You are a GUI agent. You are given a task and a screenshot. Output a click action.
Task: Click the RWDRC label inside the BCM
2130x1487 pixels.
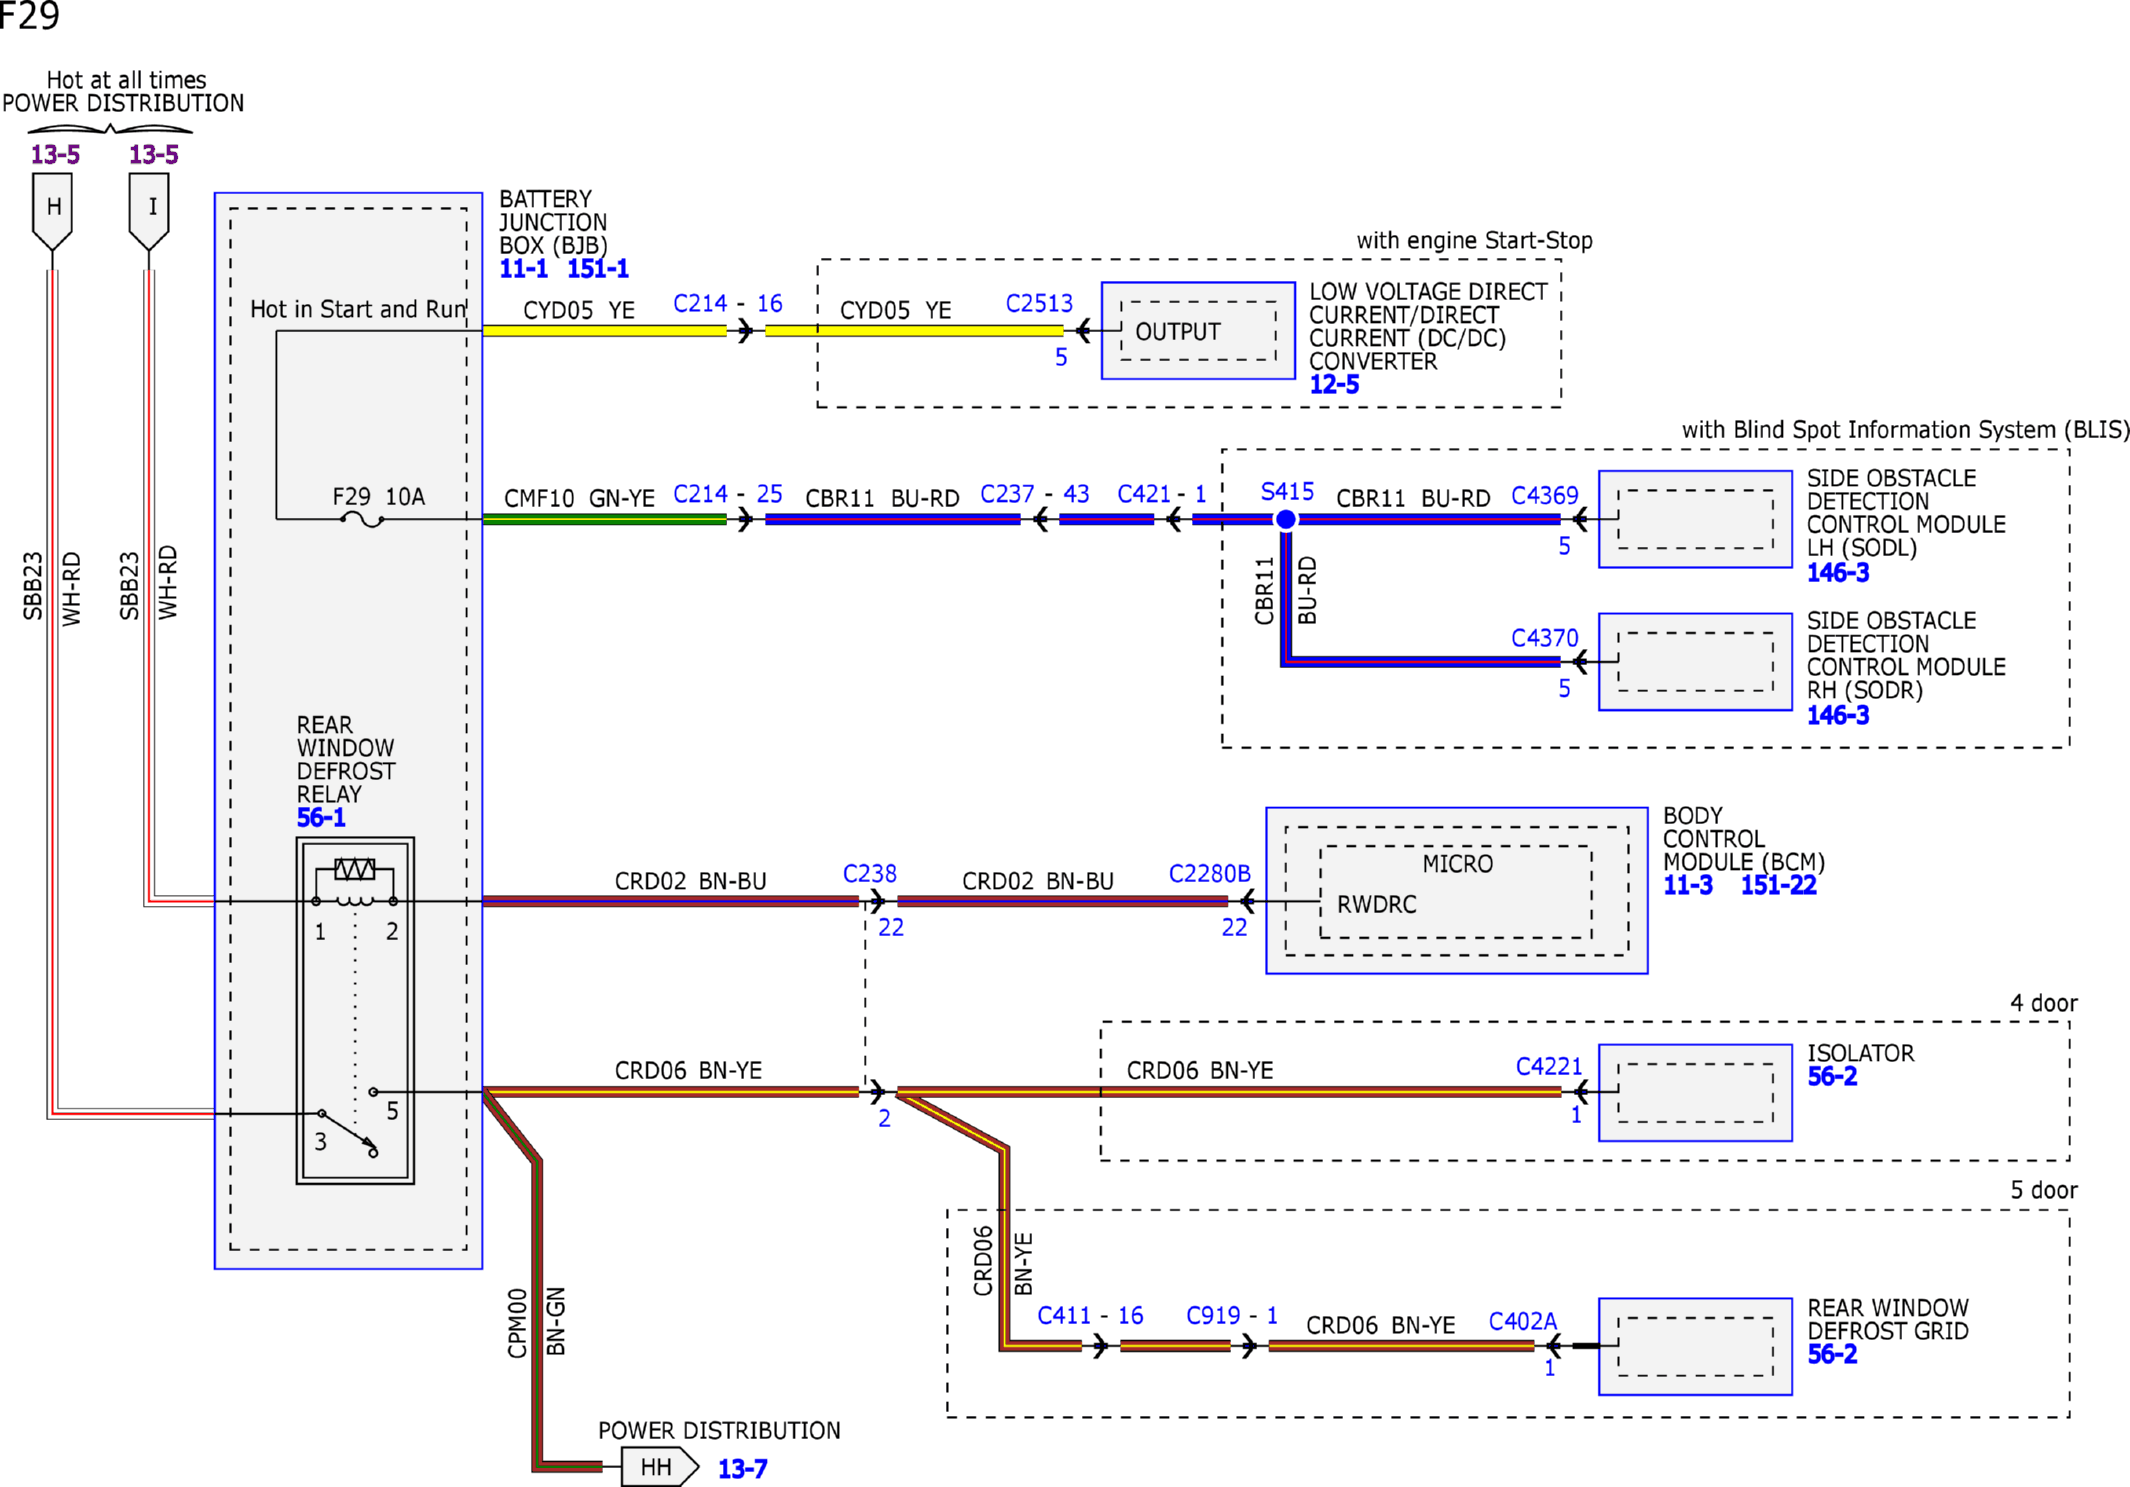[x=1377, y=905]
